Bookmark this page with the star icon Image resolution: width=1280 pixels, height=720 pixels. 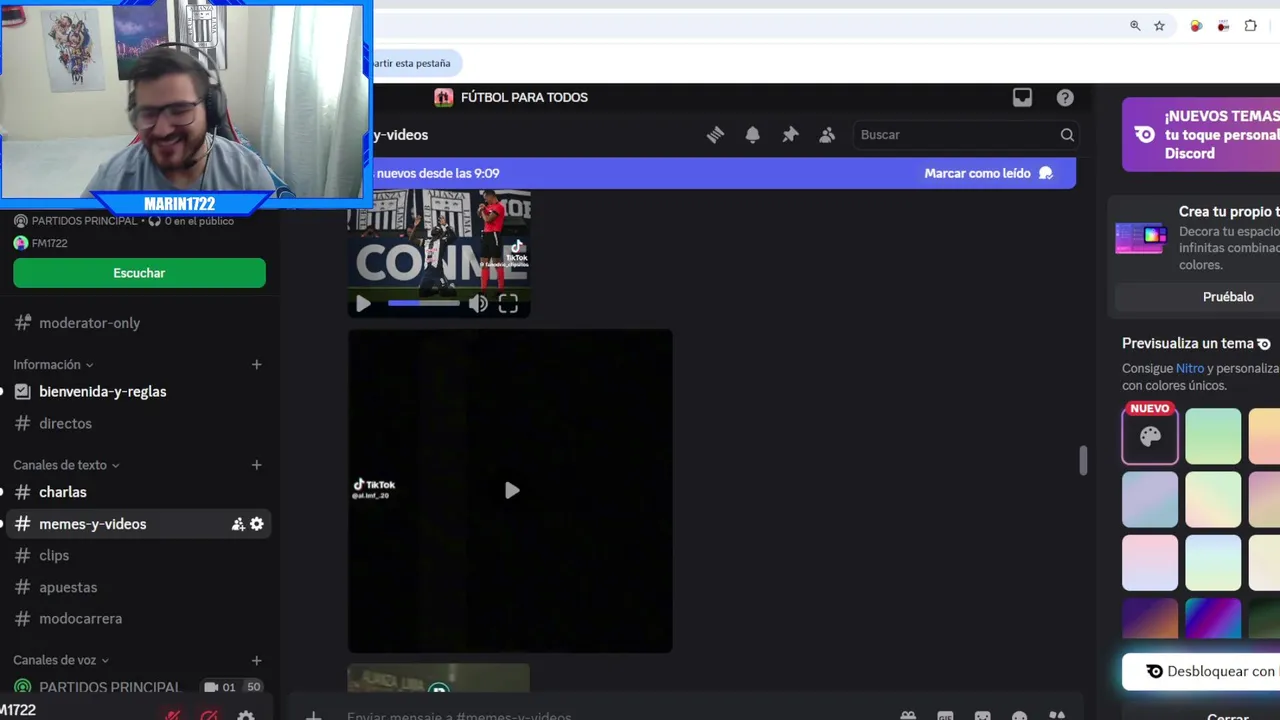(x=1159, y=26)
